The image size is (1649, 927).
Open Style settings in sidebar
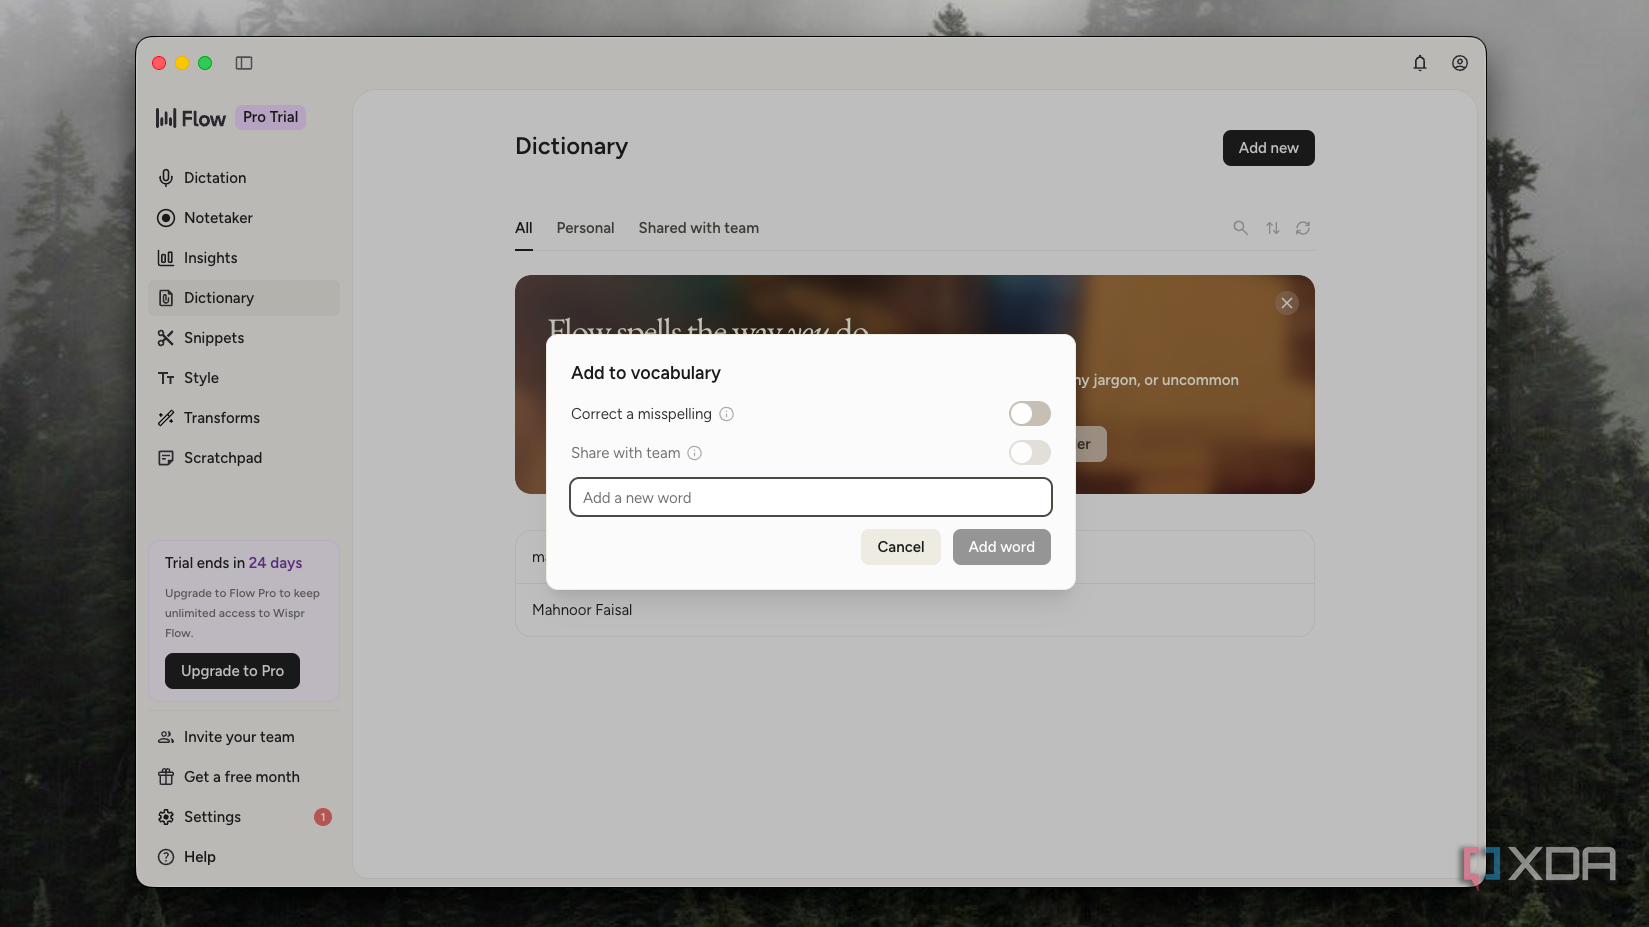(x=244, y=378)
